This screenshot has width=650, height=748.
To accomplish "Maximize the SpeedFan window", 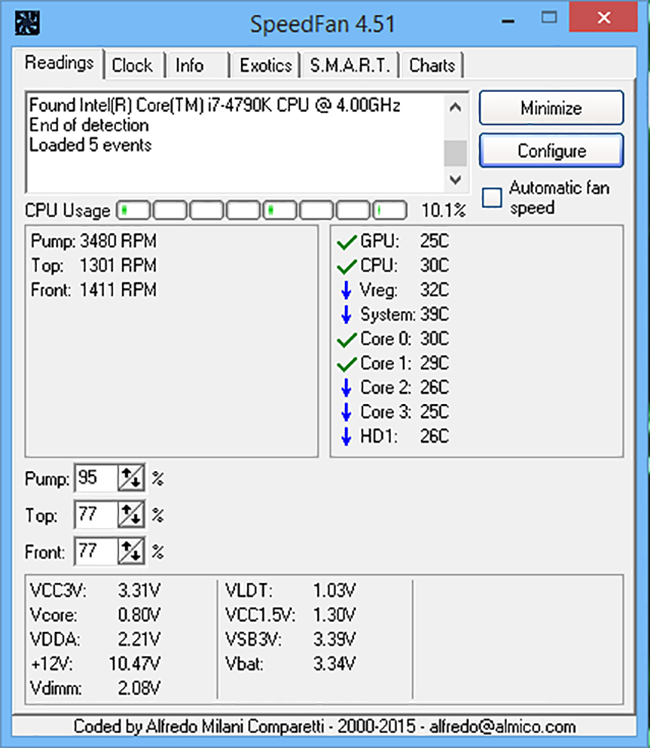I will click(x=549, y=18).
